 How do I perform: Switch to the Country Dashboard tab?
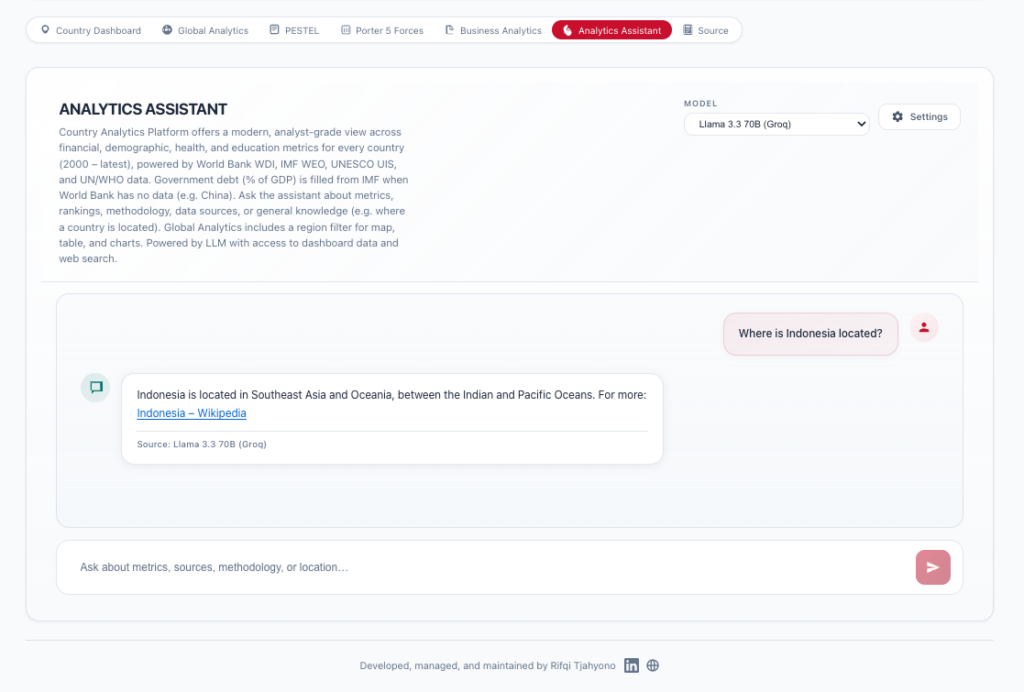tap(90, 31)
